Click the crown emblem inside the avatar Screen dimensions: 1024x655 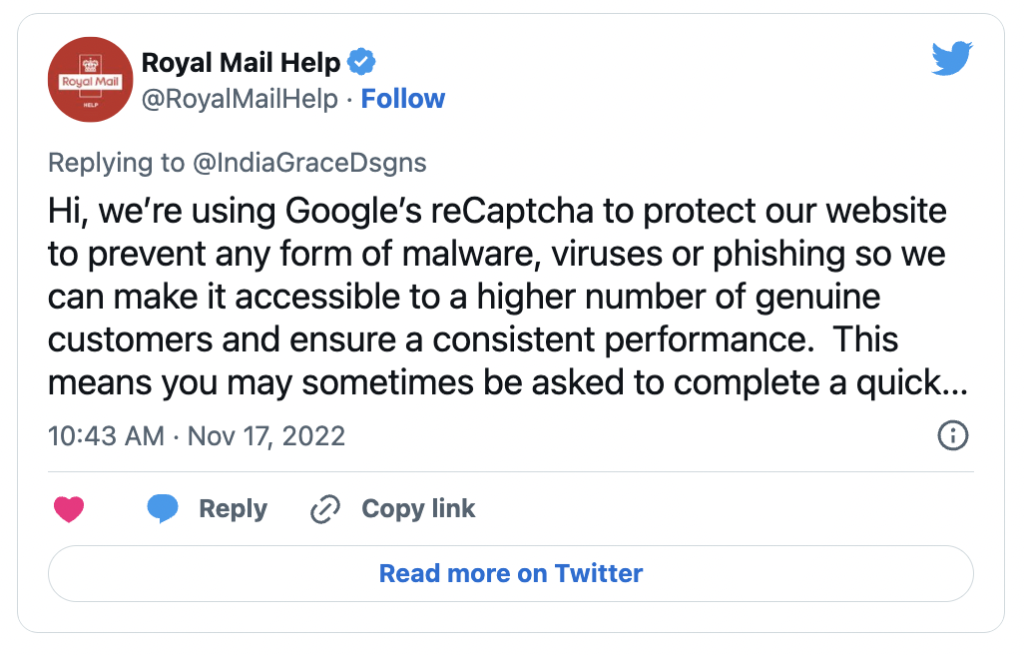pos(90,65)
